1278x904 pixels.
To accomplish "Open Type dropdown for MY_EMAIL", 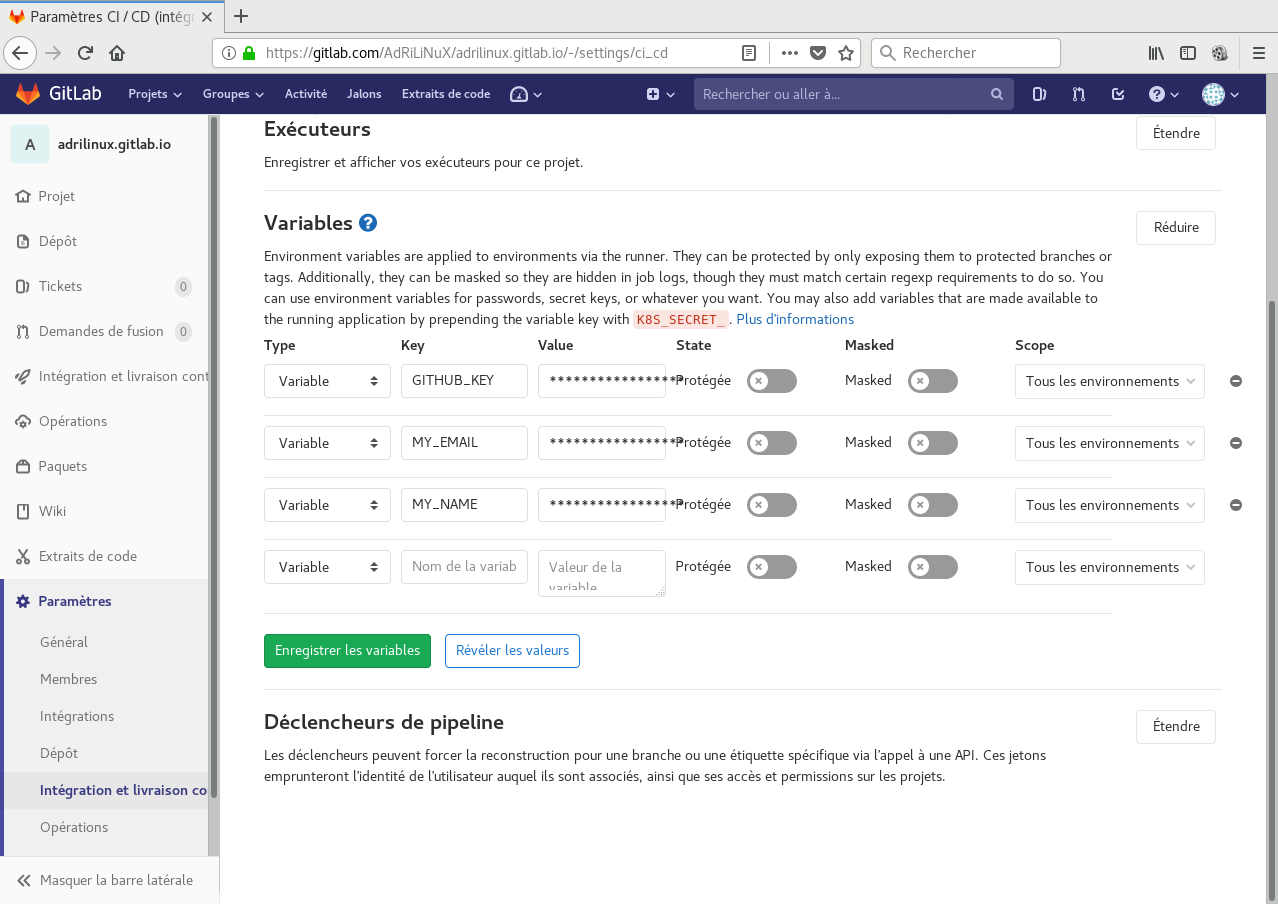I will [x=327, y=443].
